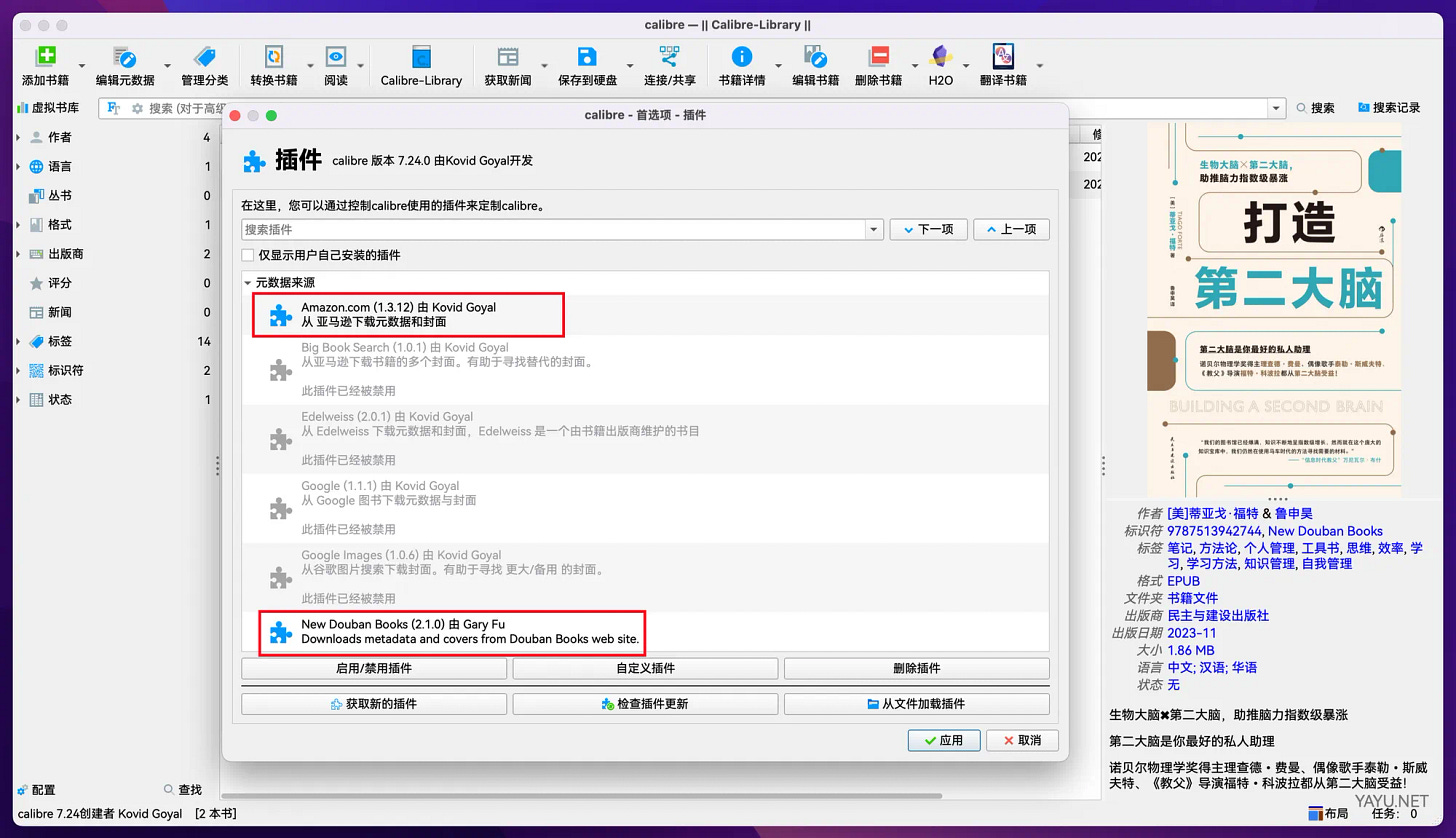Click the 应用 apply button
This screenshot has height=838, width=1456.
click(943, 740)
